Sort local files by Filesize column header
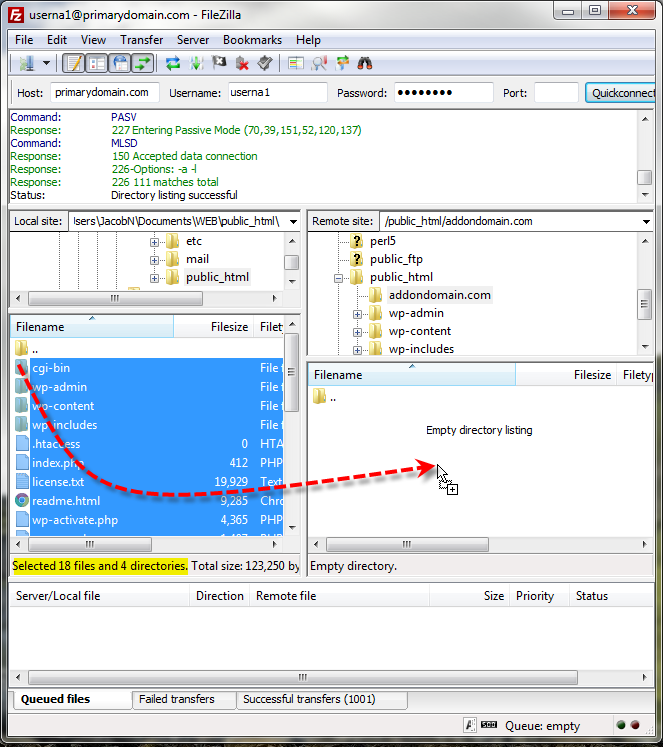 pos(228,327)
